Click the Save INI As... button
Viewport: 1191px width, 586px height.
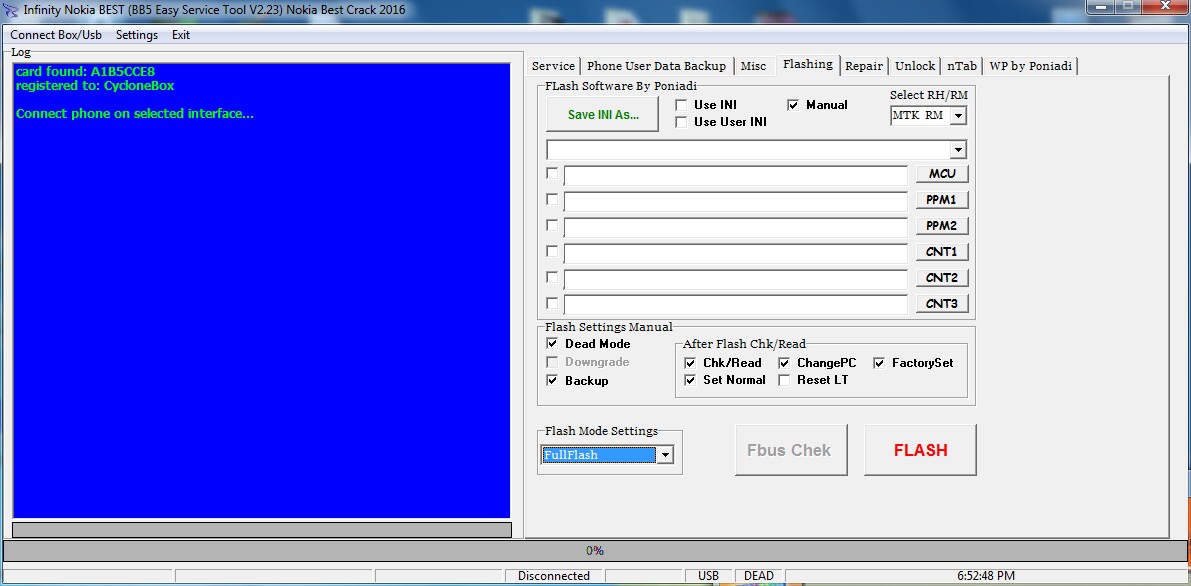[x=602, y=115]
